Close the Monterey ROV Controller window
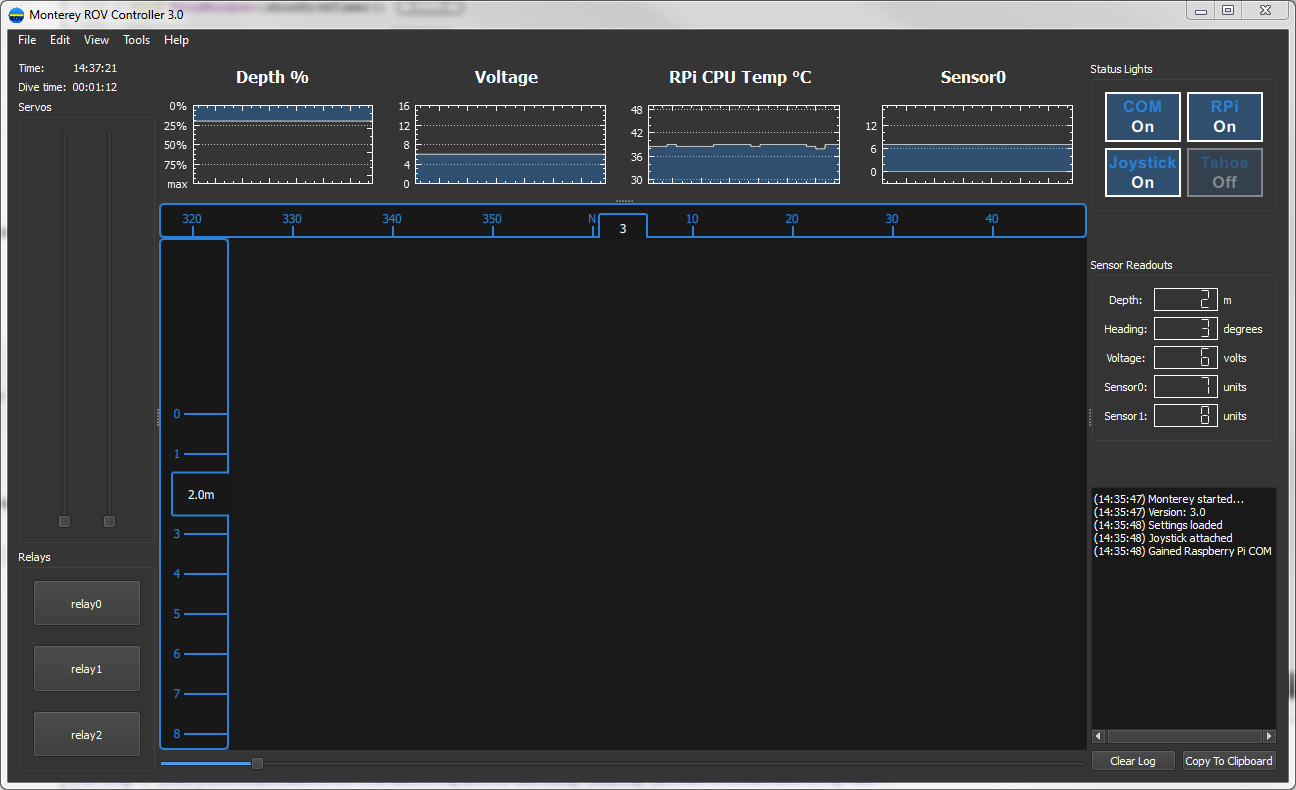 (x=1265, y=10)
